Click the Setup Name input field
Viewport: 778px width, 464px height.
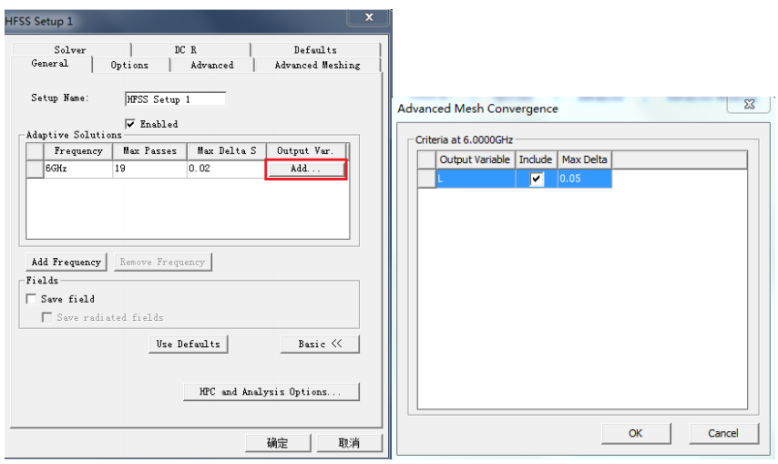click(x=175, y=99)
